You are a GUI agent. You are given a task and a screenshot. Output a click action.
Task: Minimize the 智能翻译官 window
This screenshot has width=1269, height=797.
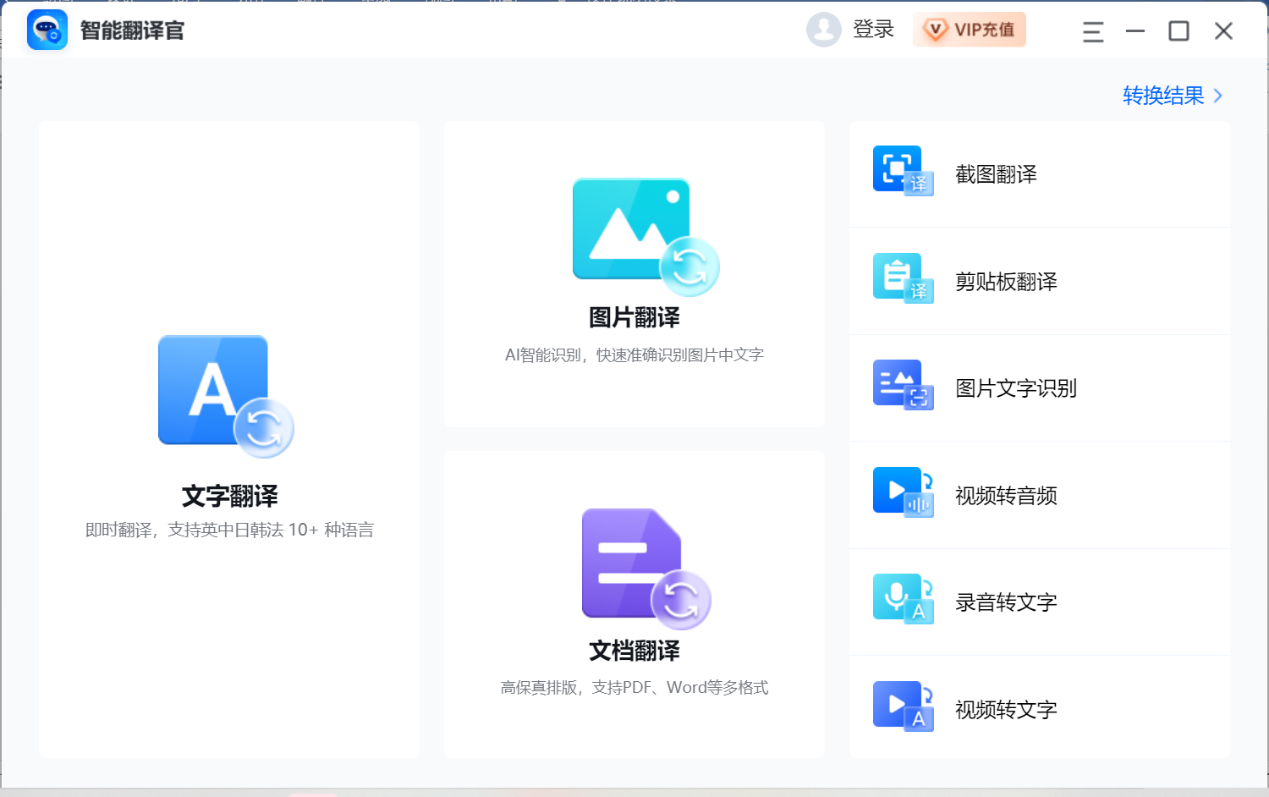[1135, 31]
